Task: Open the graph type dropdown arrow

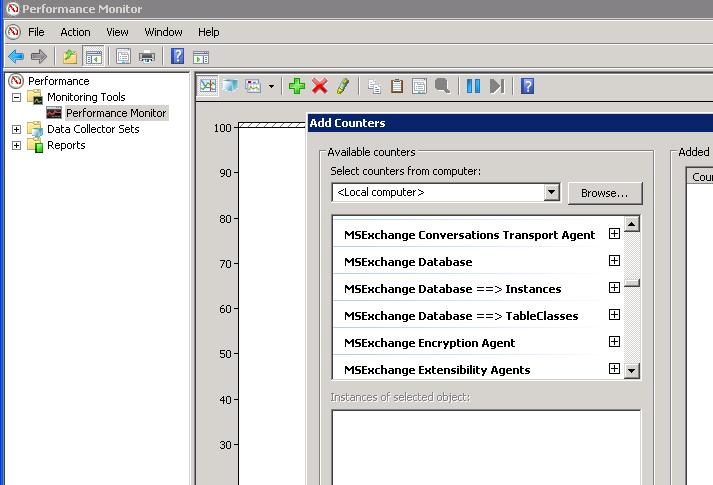Action: (x=271, y=86)
